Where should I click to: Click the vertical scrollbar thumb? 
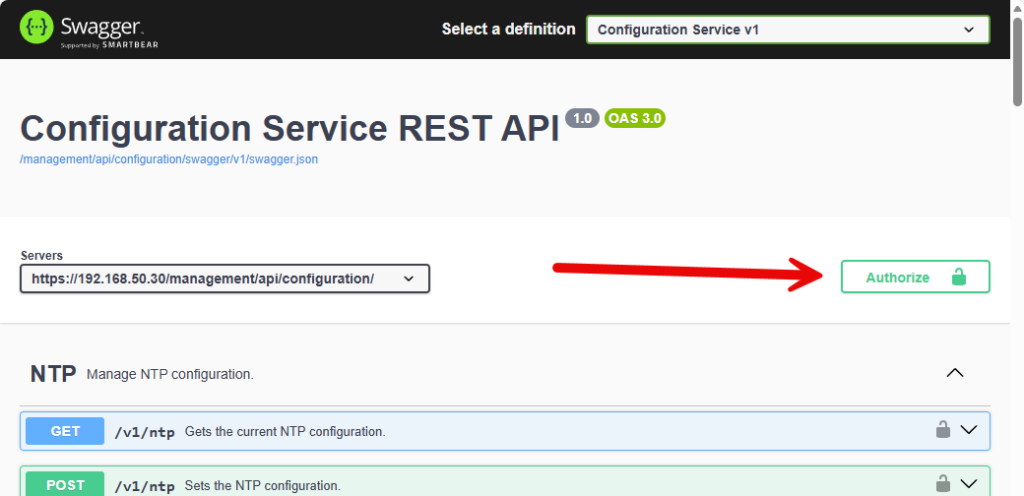point(1017,60)
